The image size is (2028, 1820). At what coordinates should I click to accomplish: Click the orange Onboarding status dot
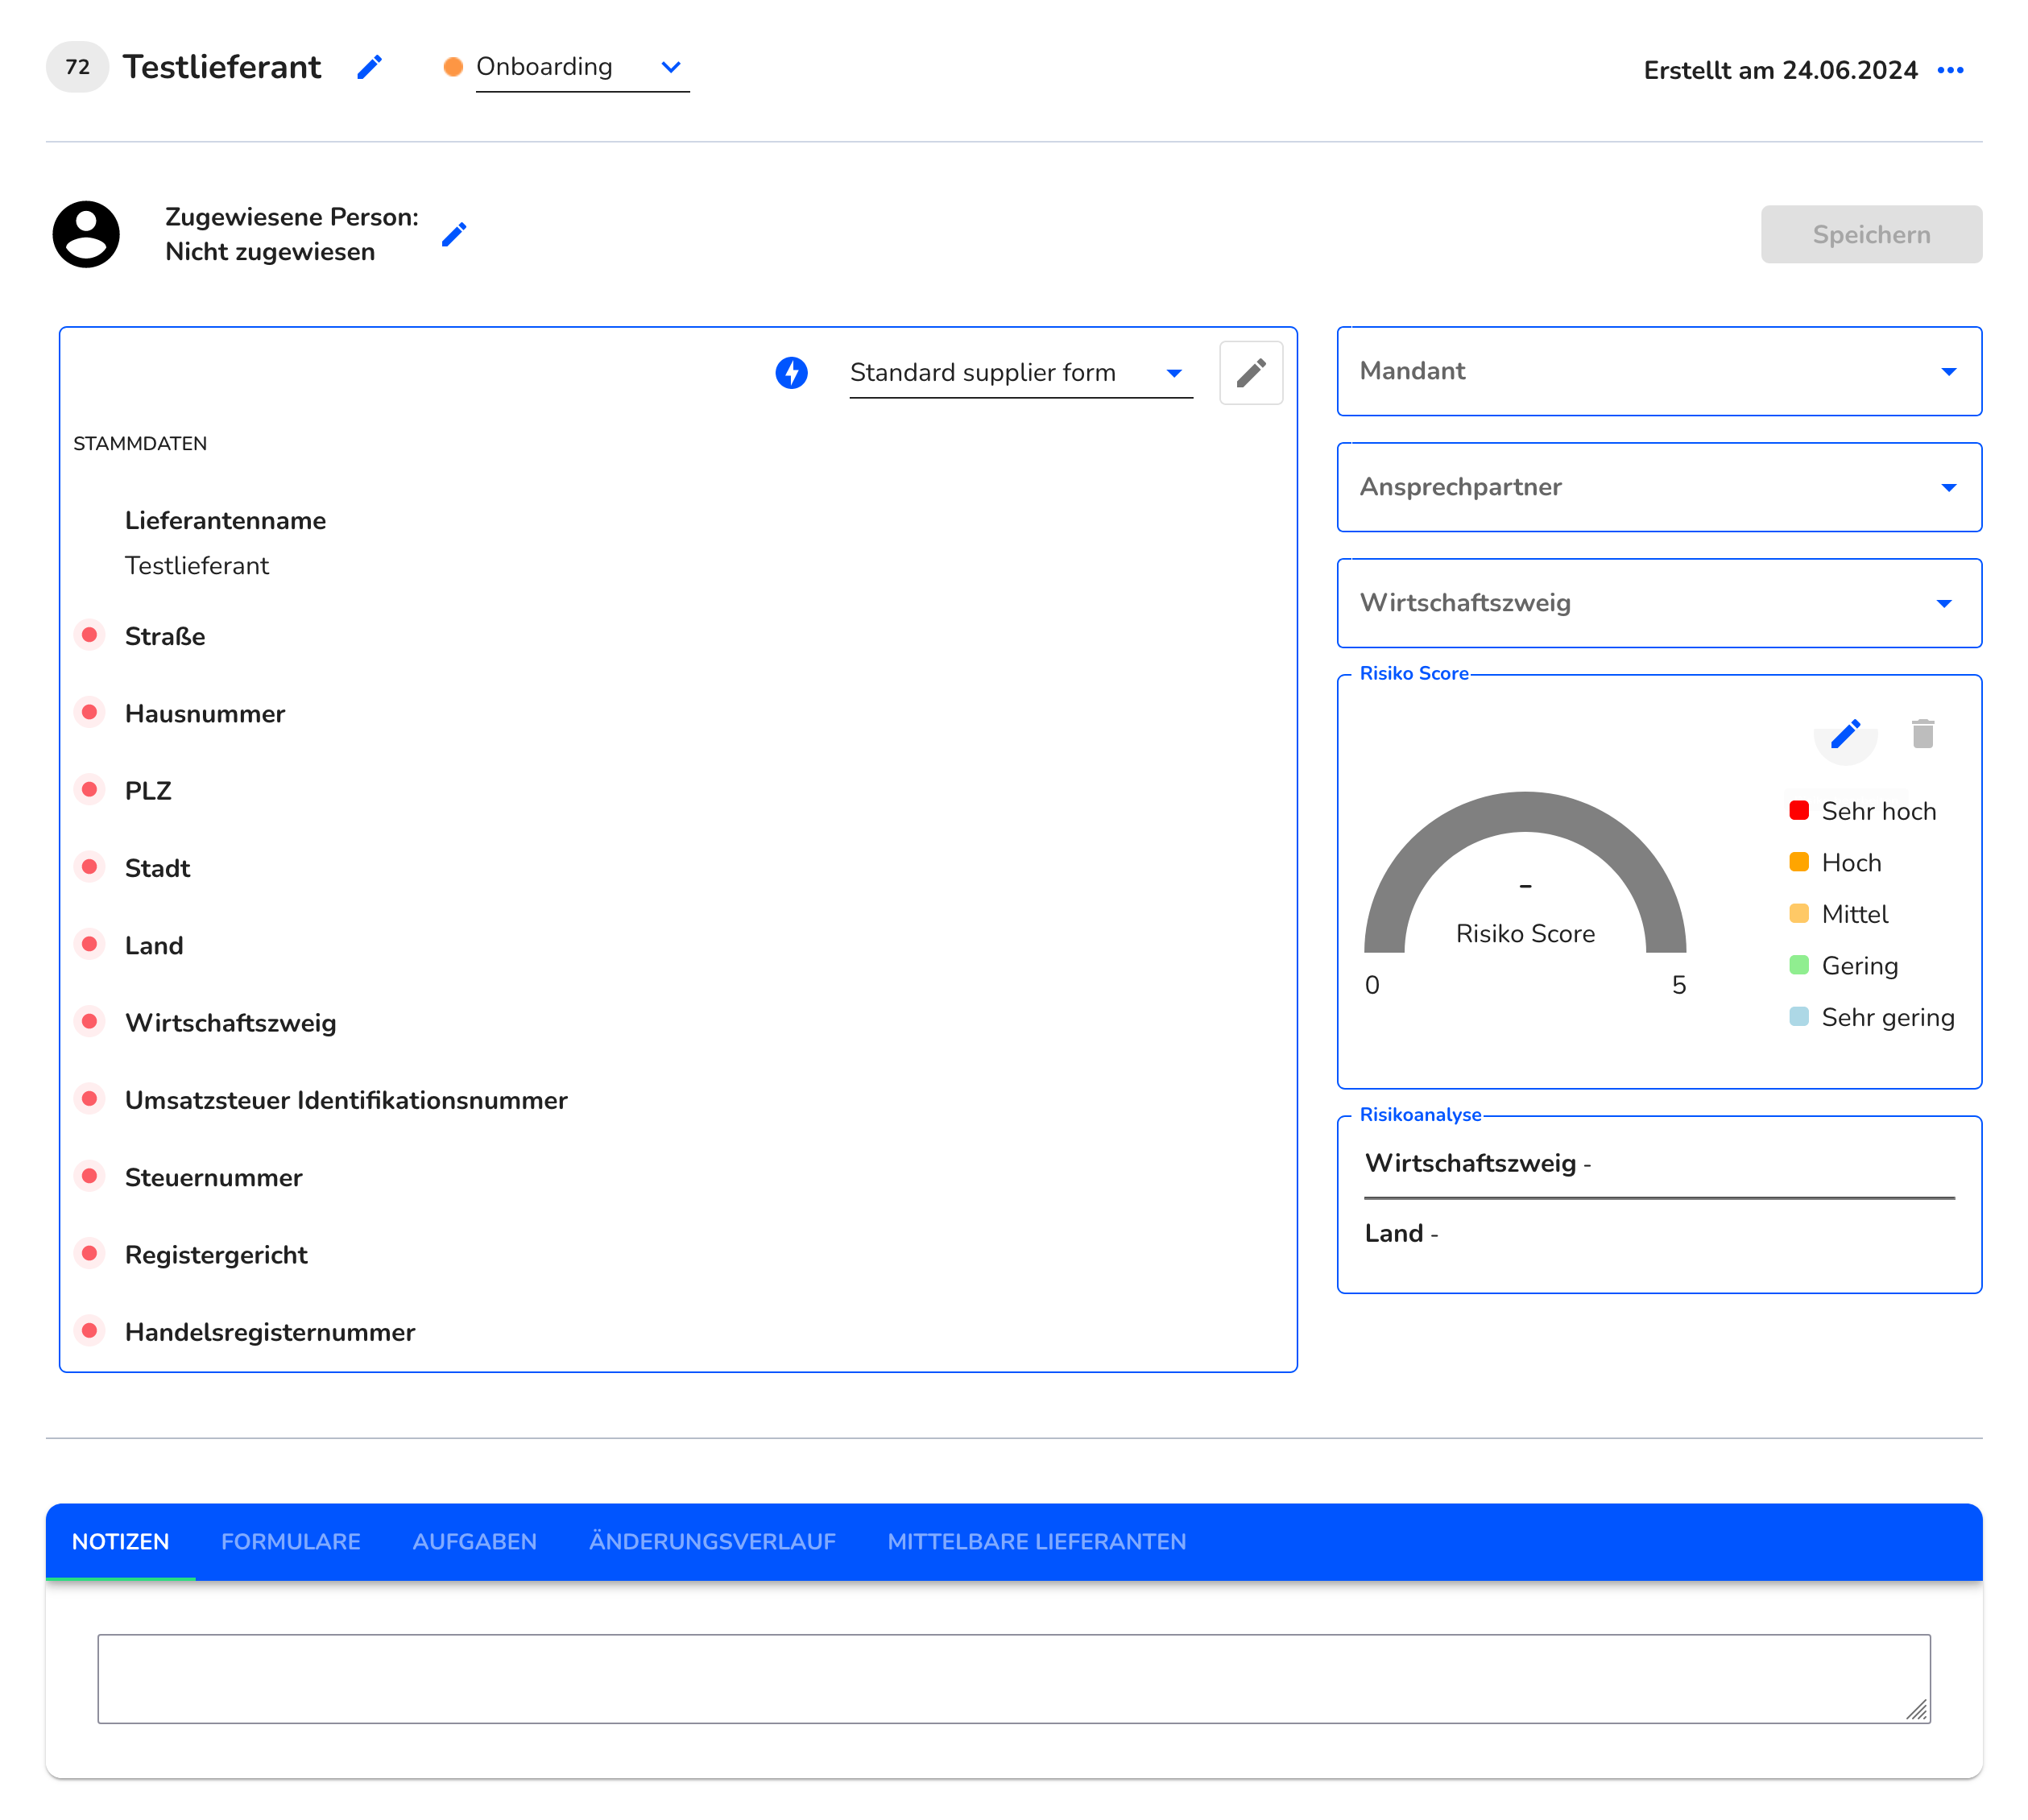point(453,67)
